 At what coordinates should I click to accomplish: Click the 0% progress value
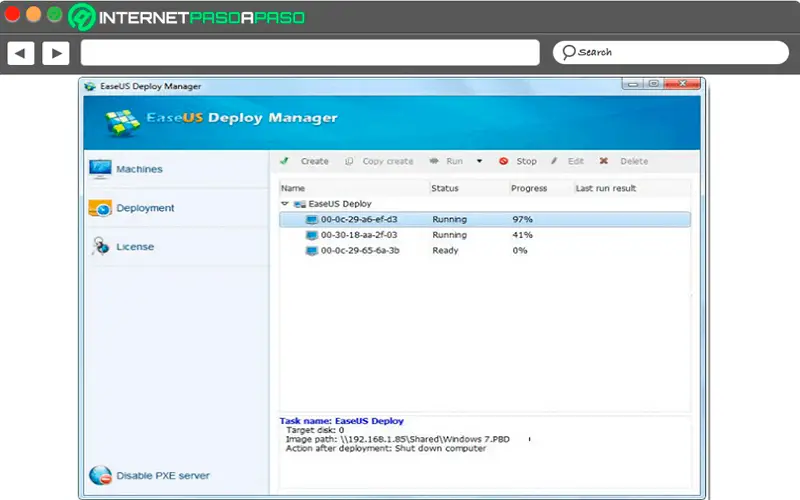tap(520, 251)
